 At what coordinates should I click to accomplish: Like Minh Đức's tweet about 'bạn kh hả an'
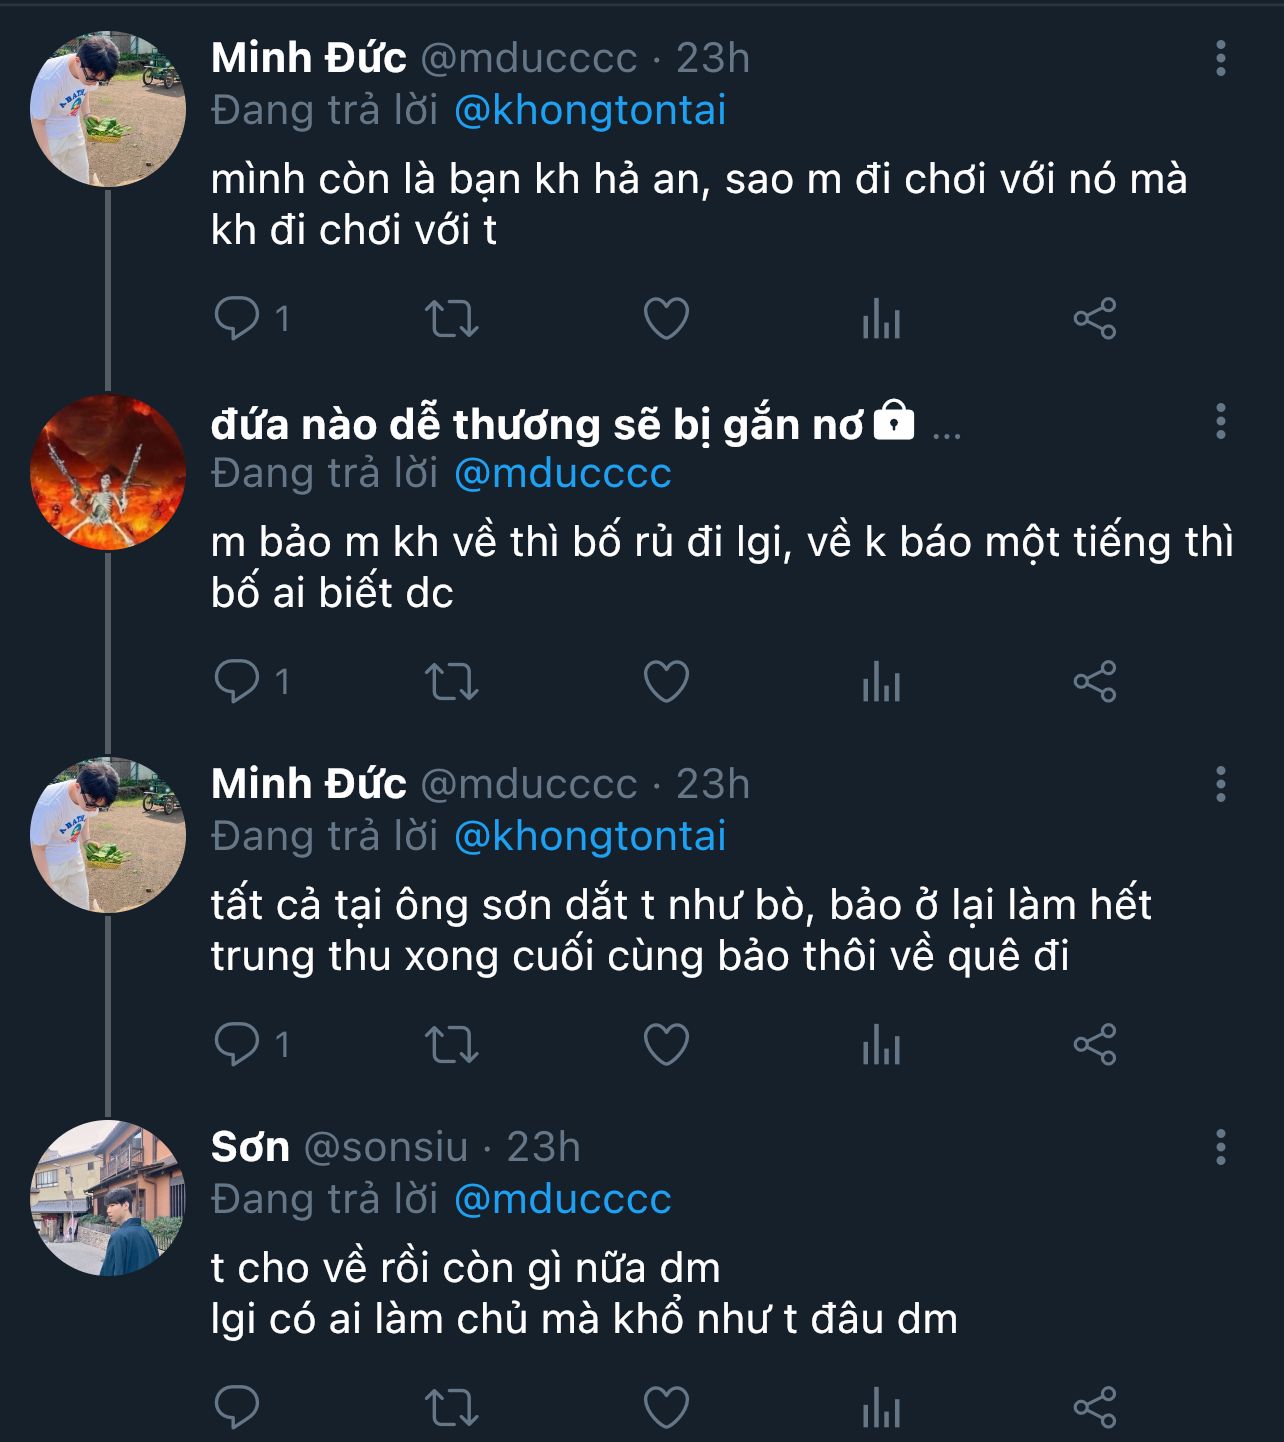point(666,319)
